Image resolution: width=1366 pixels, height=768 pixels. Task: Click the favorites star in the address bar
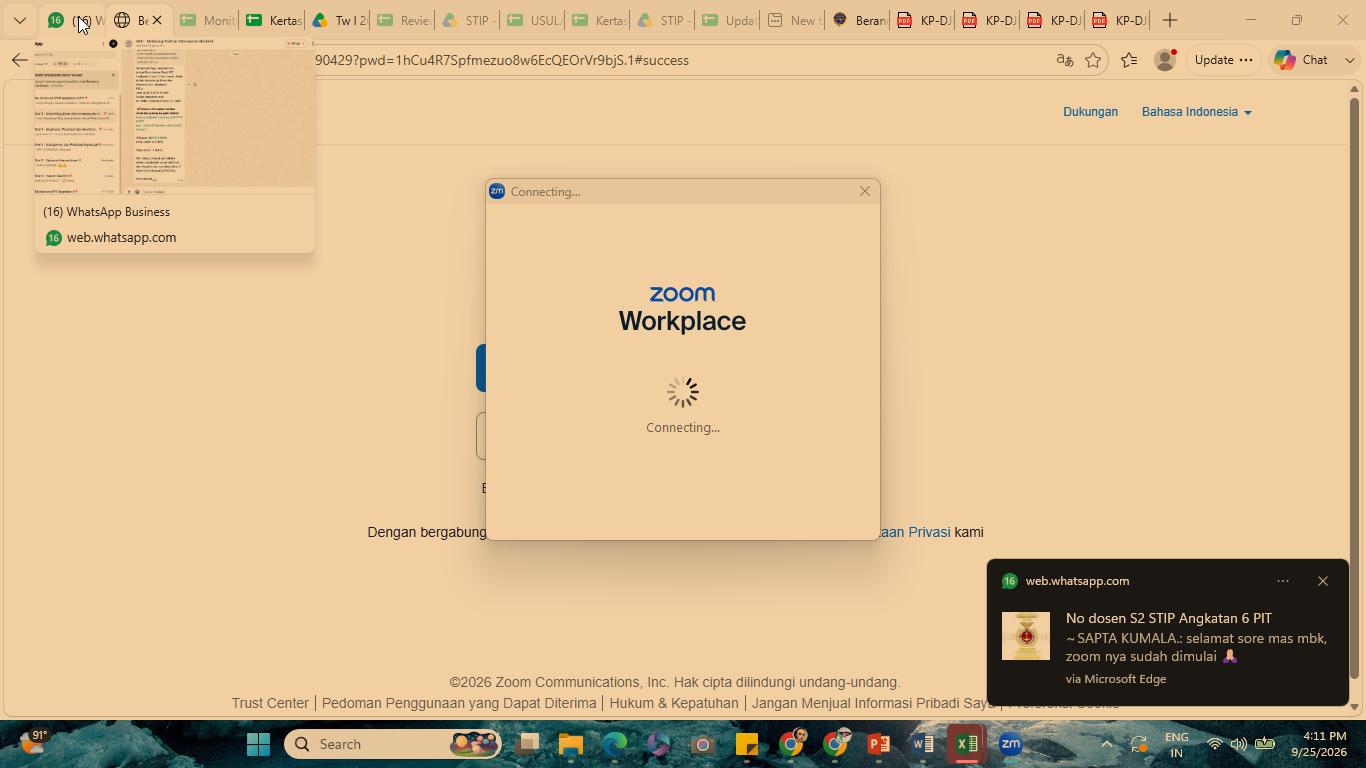click(1093, 60)
